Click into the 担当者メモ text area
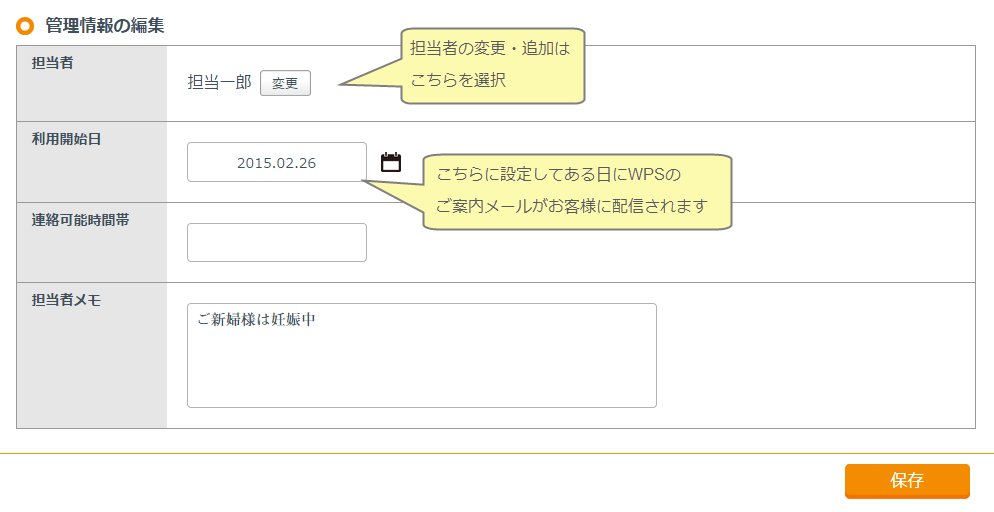This screenshot has height=512, width=994. (x=421, y=355)
